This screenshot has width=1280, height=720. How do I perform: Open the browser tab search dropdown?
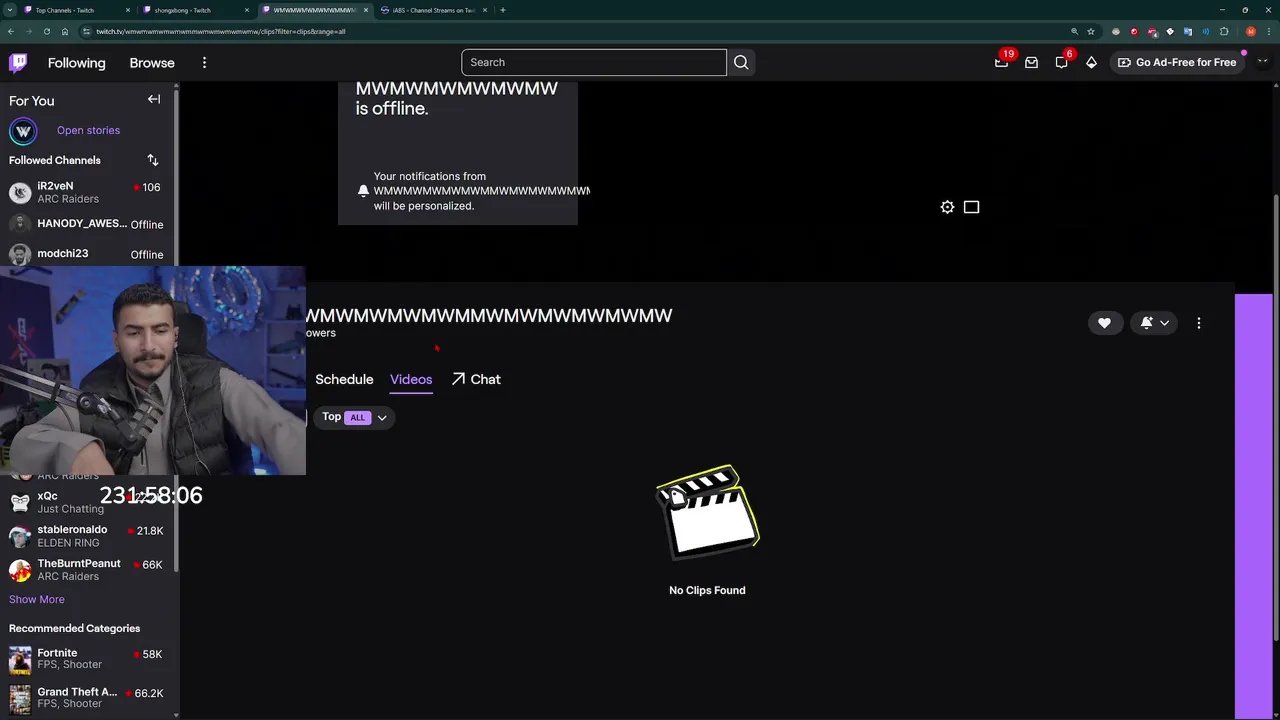[x=9, y=10]
